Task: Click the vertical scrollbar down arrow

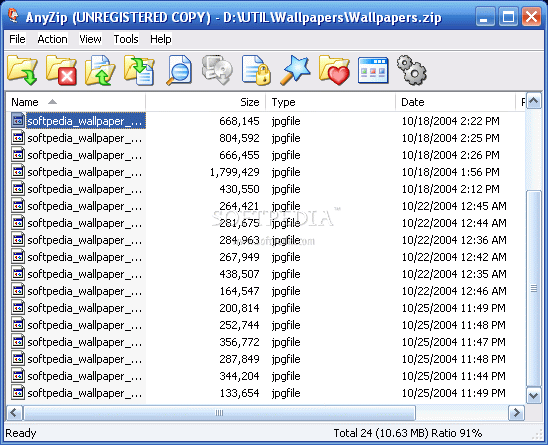Action: [x=534, y=395]
